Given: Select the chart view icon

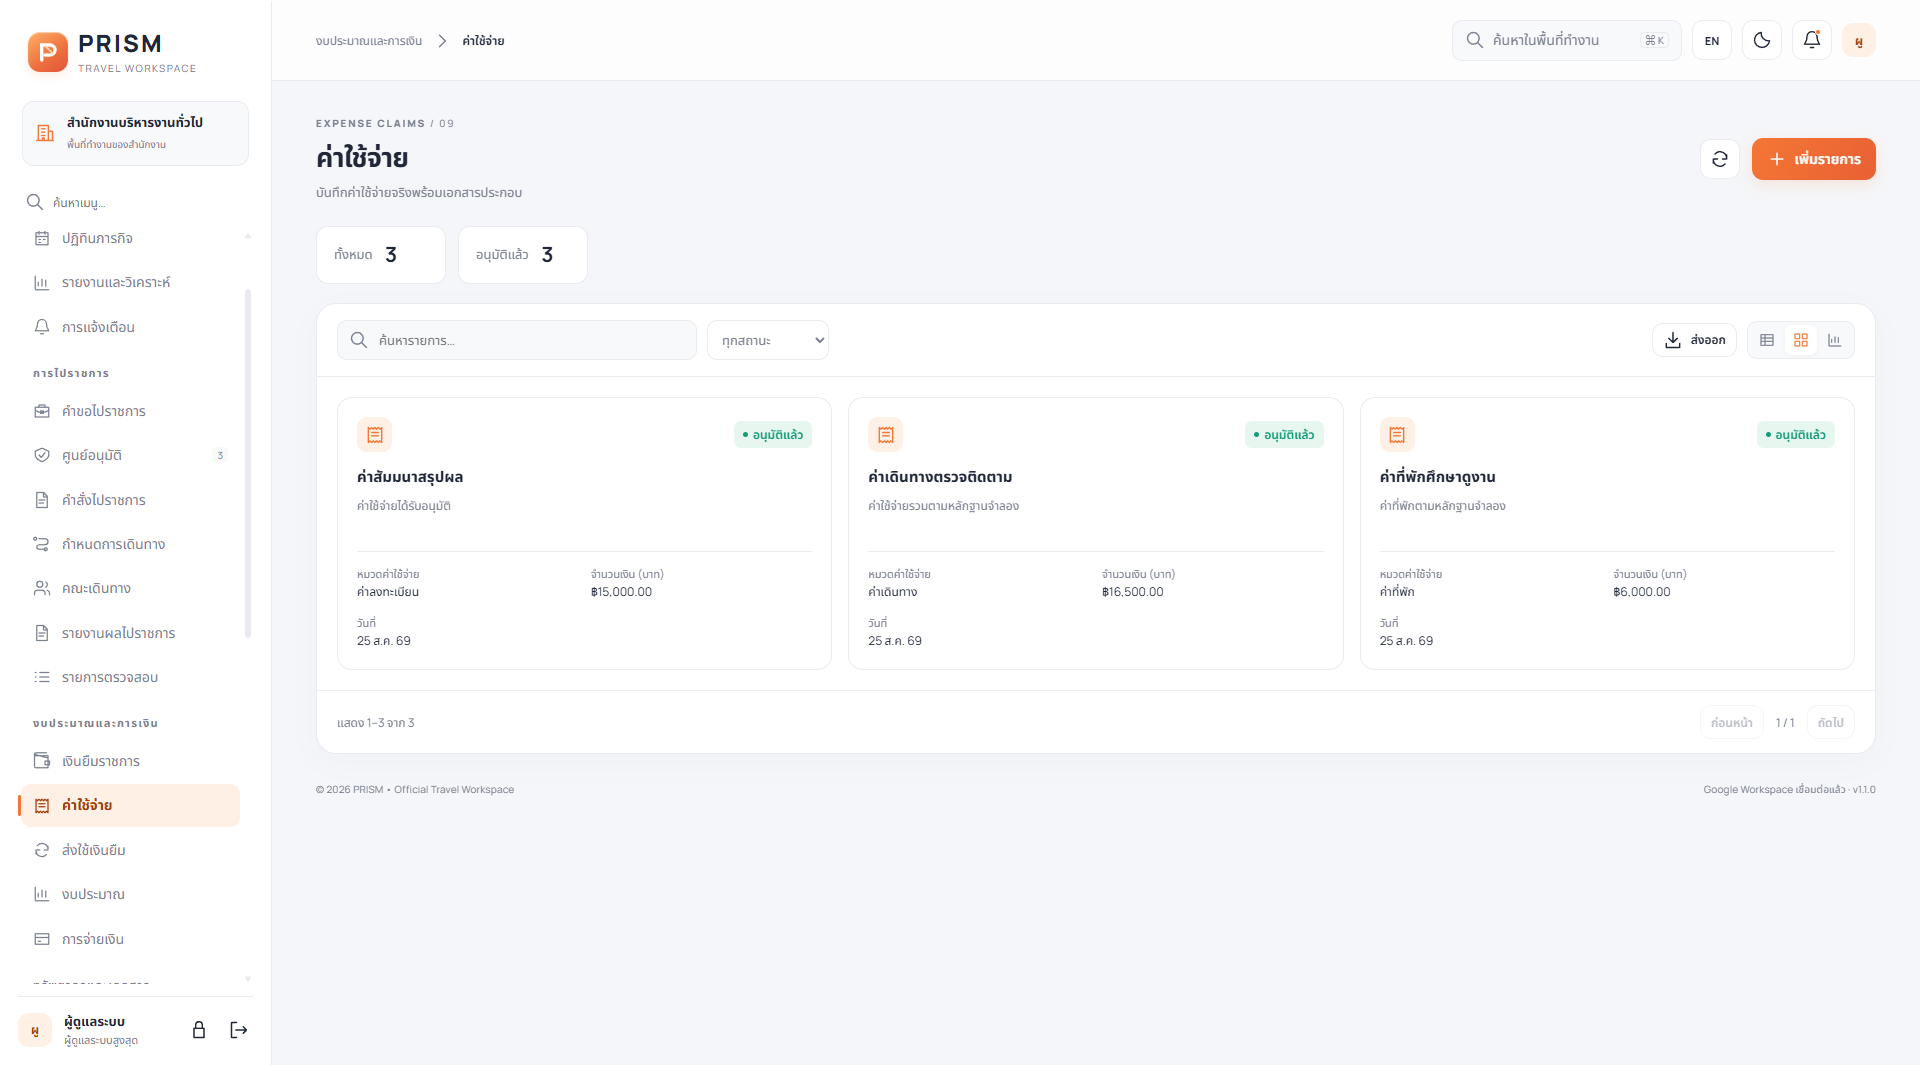Looking at the screenshot, I should (x=1835, y=340).
